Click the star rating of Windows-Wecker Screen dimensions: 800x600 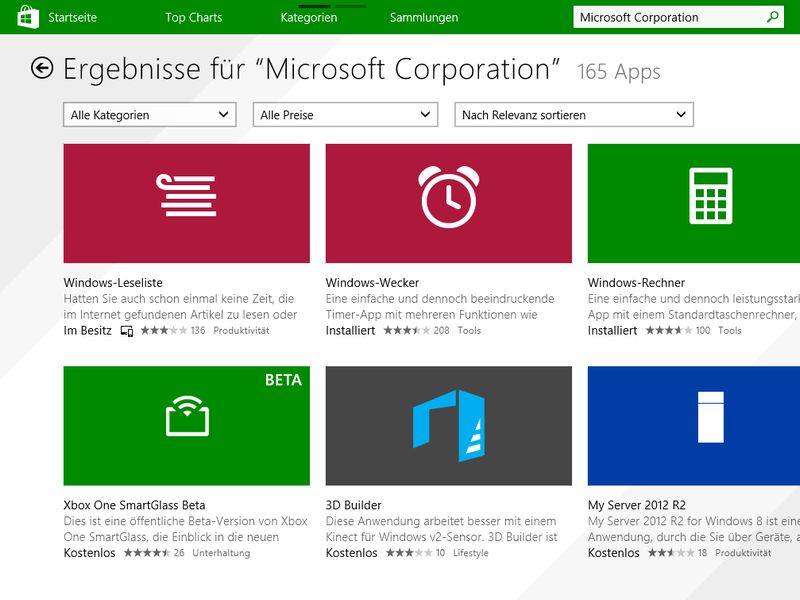[407, 331]
